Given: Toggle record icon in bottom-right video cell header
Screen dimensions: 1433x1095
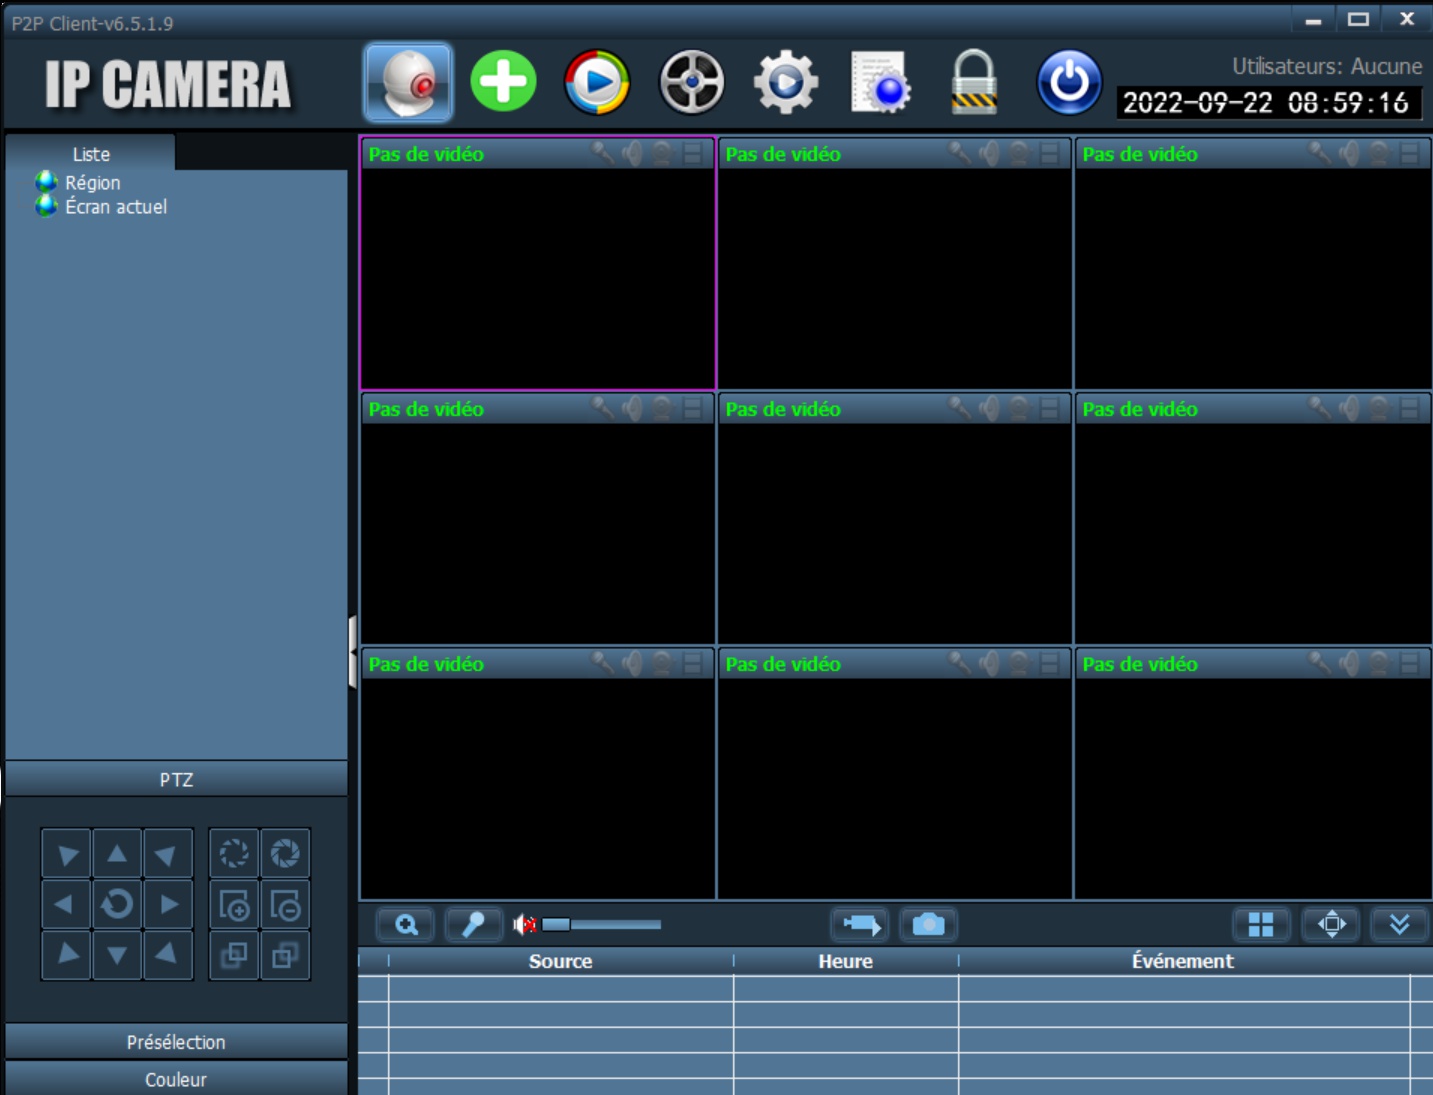Looking at the screenshot, I should 1409,663.
